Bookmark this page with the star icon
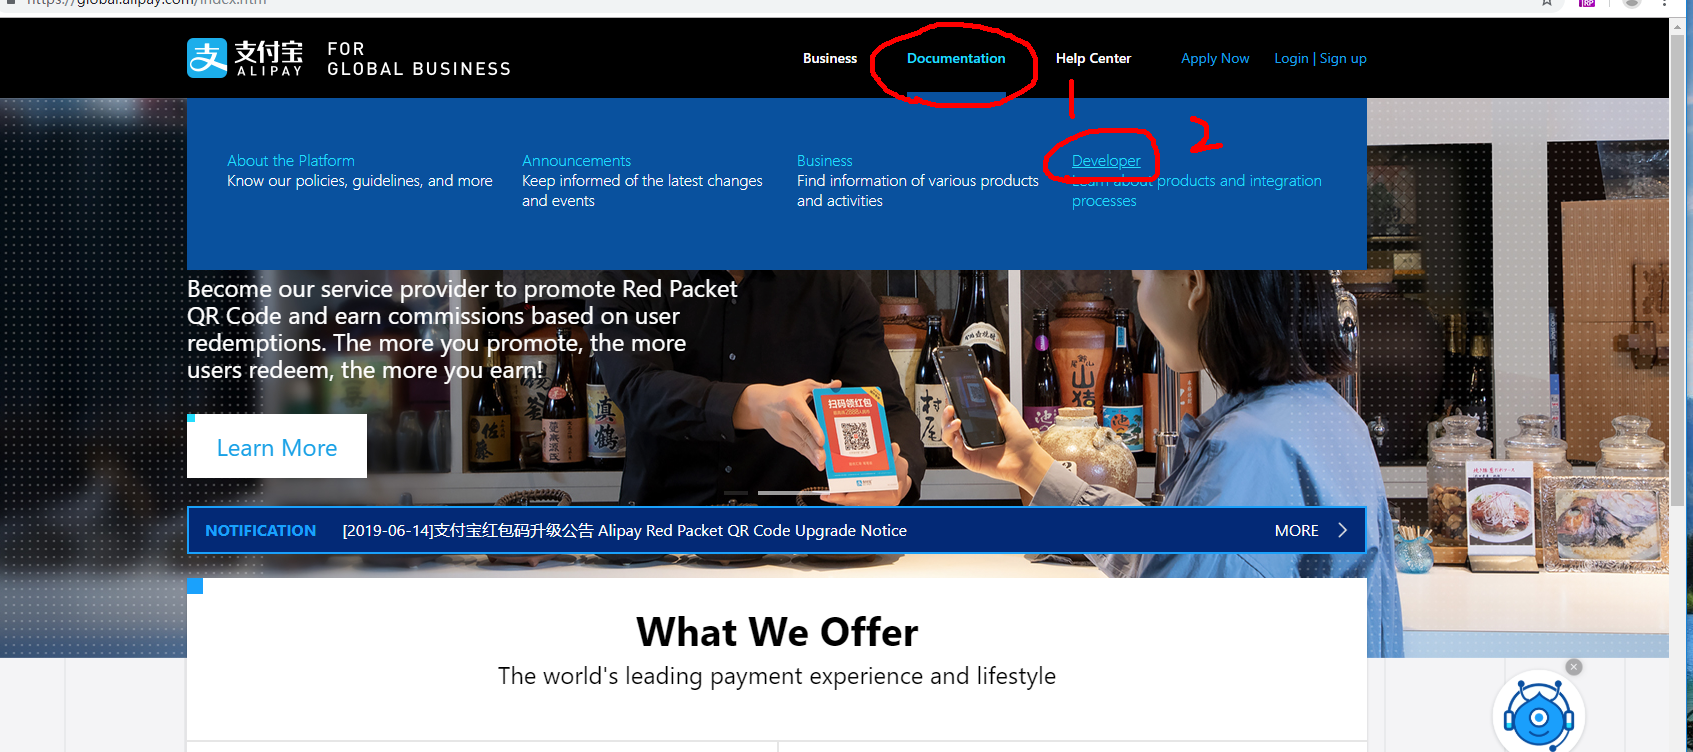The image size is (1693, 752). [1547, 3]
